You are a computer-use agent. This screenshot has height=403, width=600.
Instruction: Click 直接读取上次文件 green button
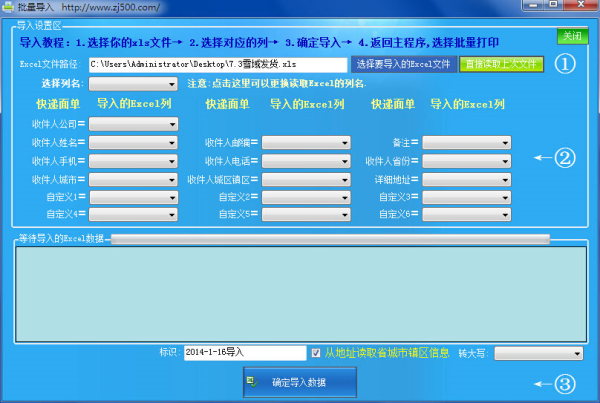(501, 64)
